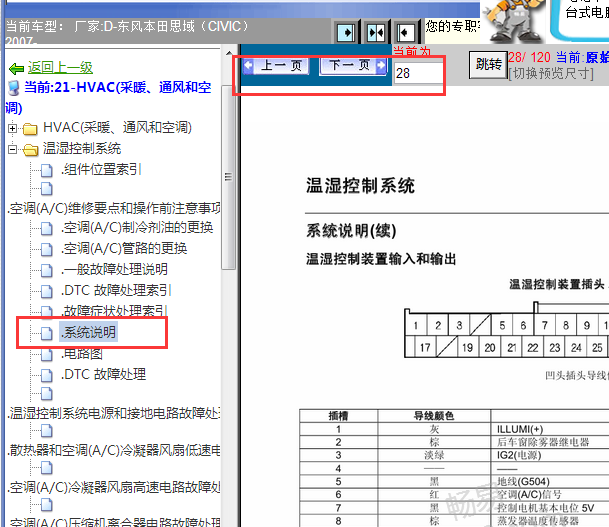Click page icon beside 一般故障处理说明
The width and height of the screenshot is (609, 527).
point(47,270)
